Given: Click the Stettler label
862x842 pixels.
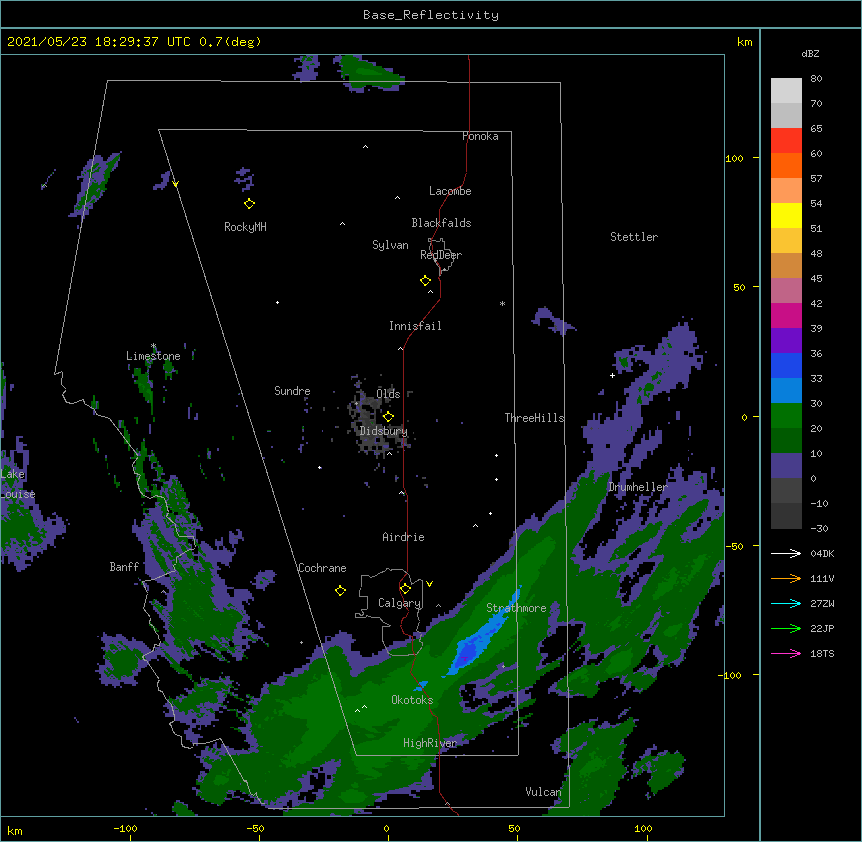Looking at the screenshot, I should coord(634,237).
